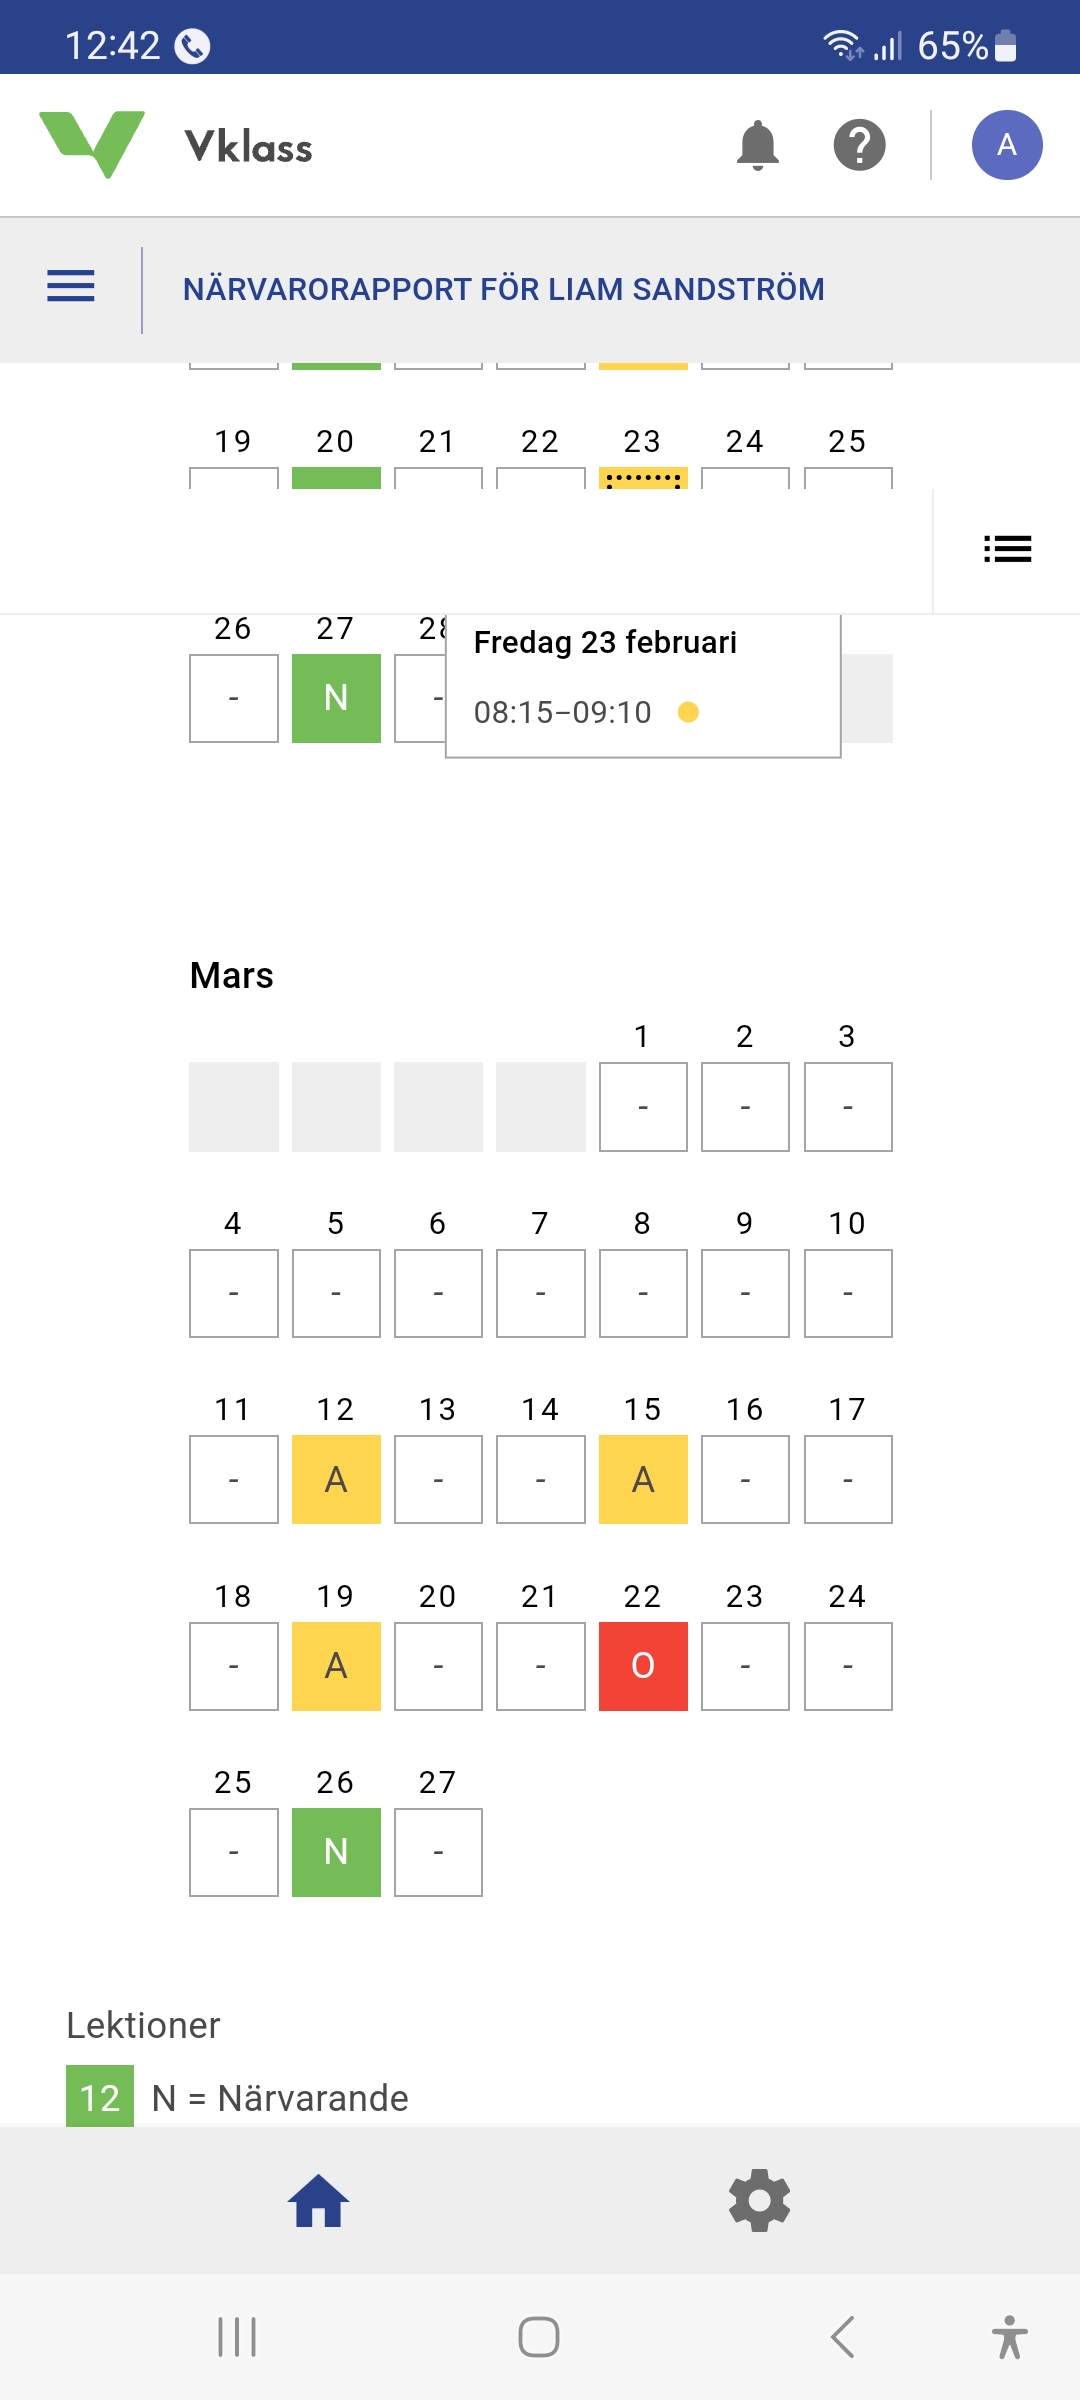Tap the green 12 Närvarande legend badge
The image size is (1080, 2400).
pyautogui.click(x=100, y=2096)
